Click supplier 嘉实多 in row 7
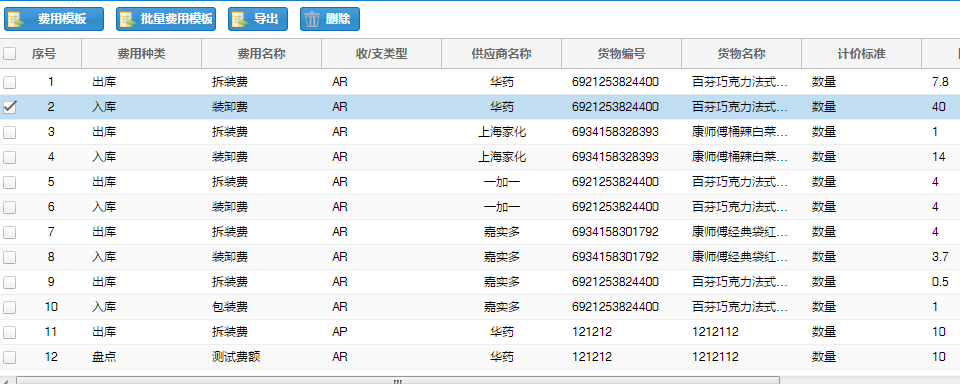This screenshot has width=960, height=384. [x=501, y=232]
